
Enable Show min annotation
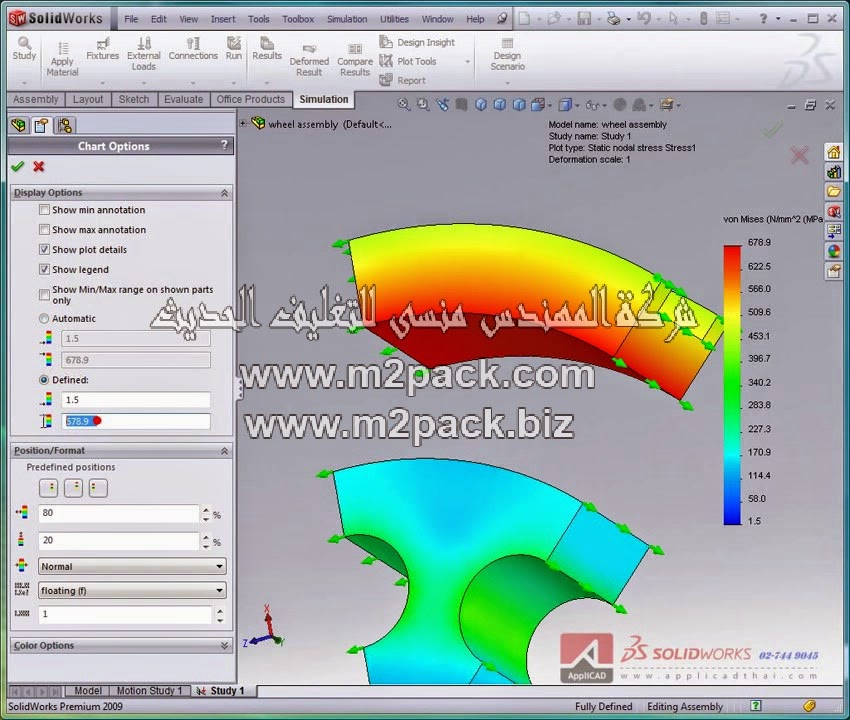coord(44,210)
